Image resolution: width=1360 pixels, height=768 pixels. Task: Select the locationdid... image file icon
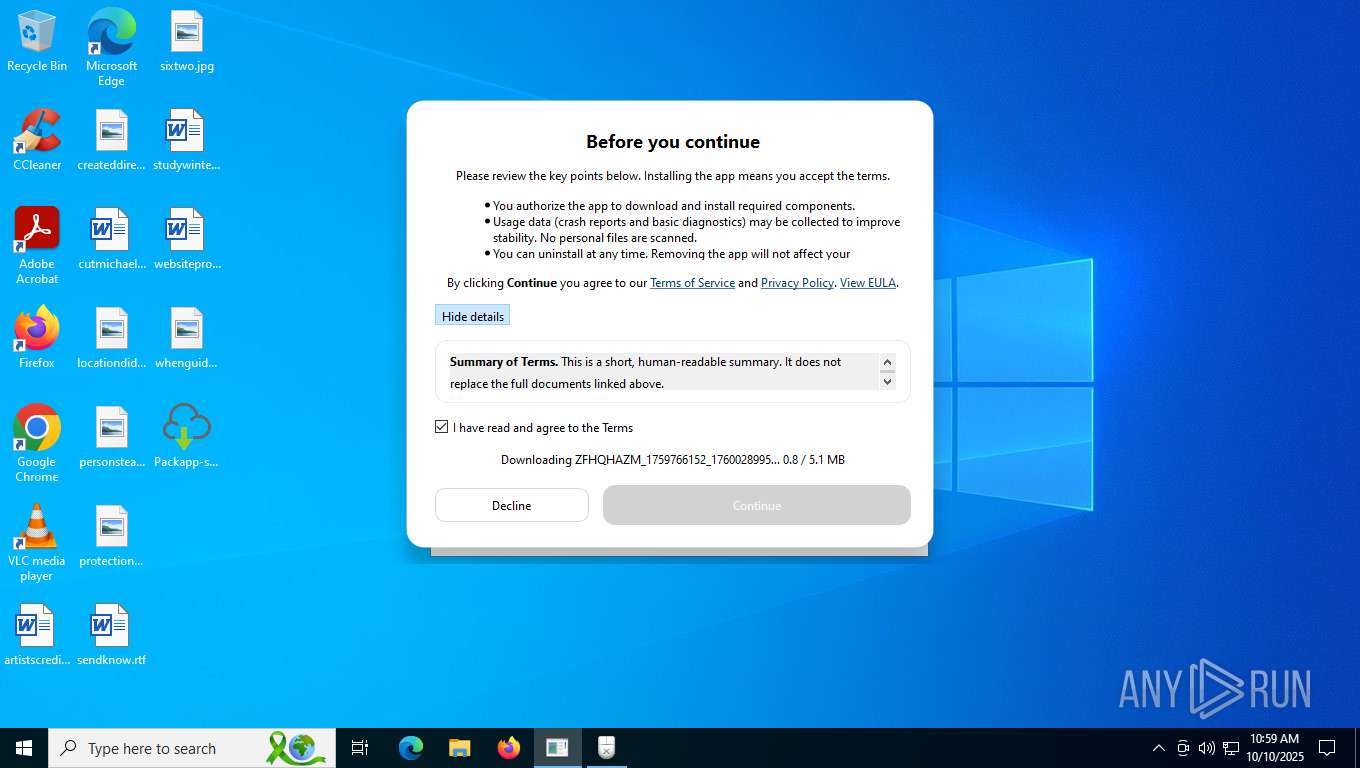[111, 339]
